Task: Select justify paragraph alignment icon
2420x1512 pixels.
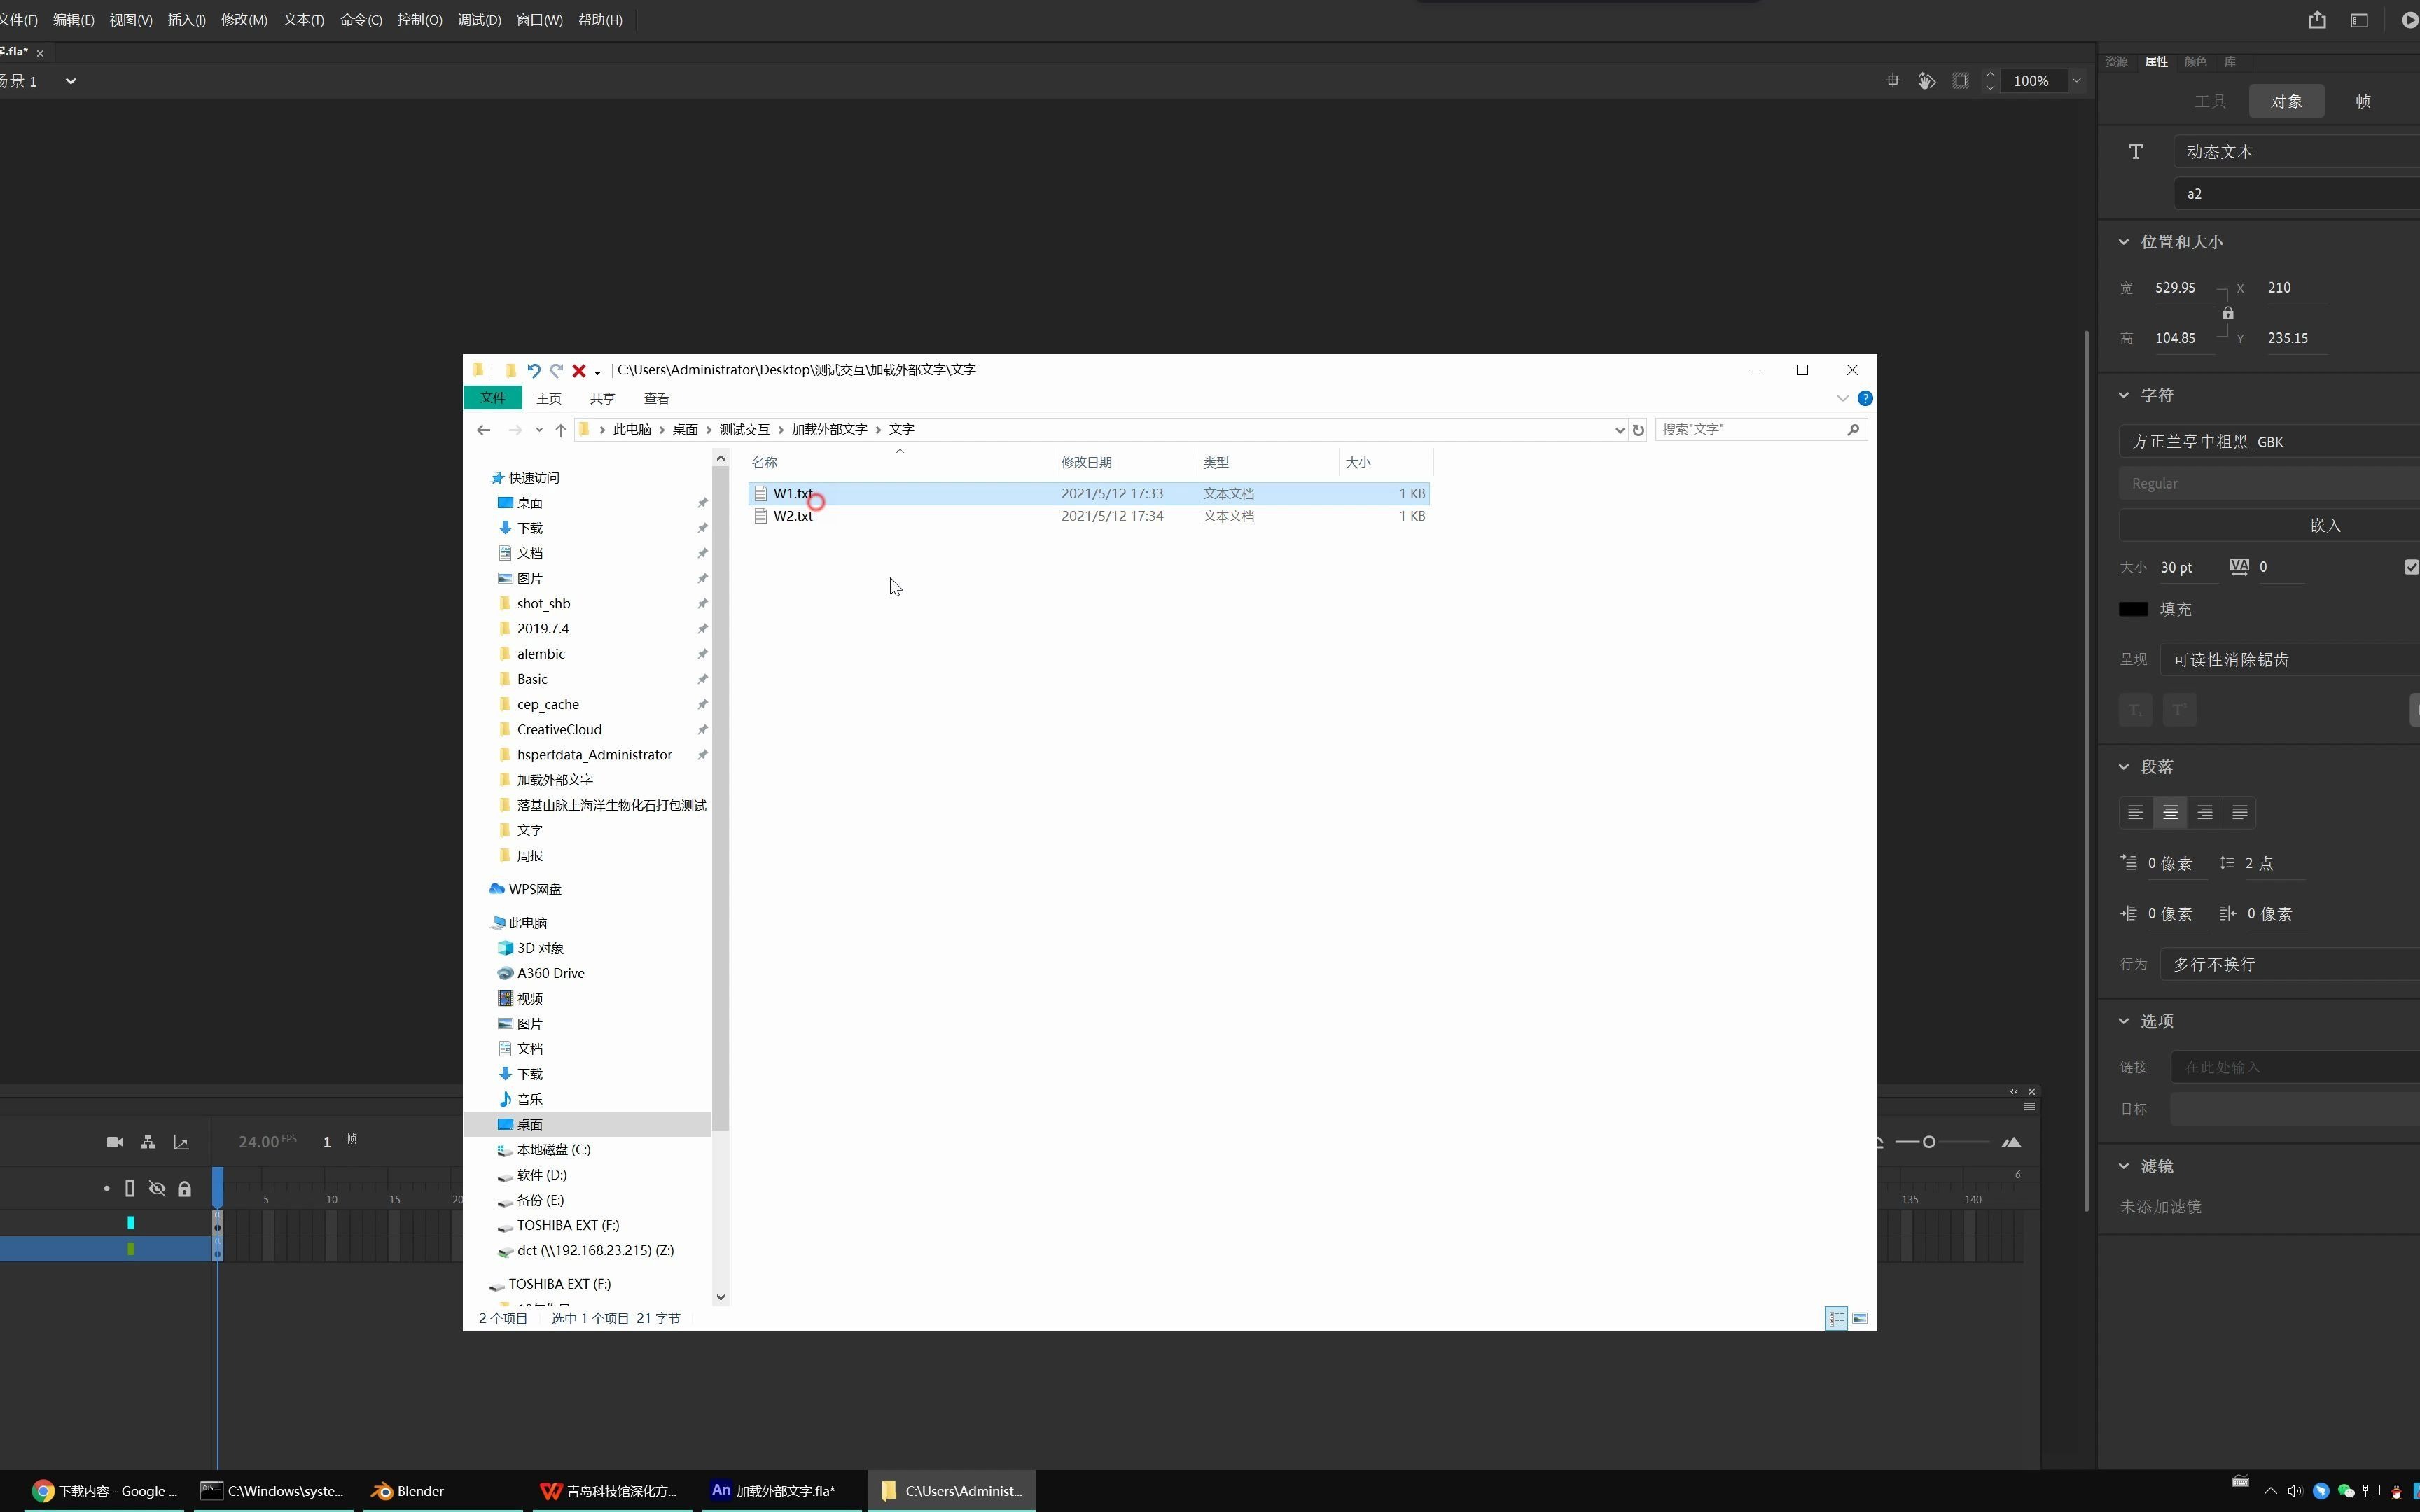Action: point(2239,812)
